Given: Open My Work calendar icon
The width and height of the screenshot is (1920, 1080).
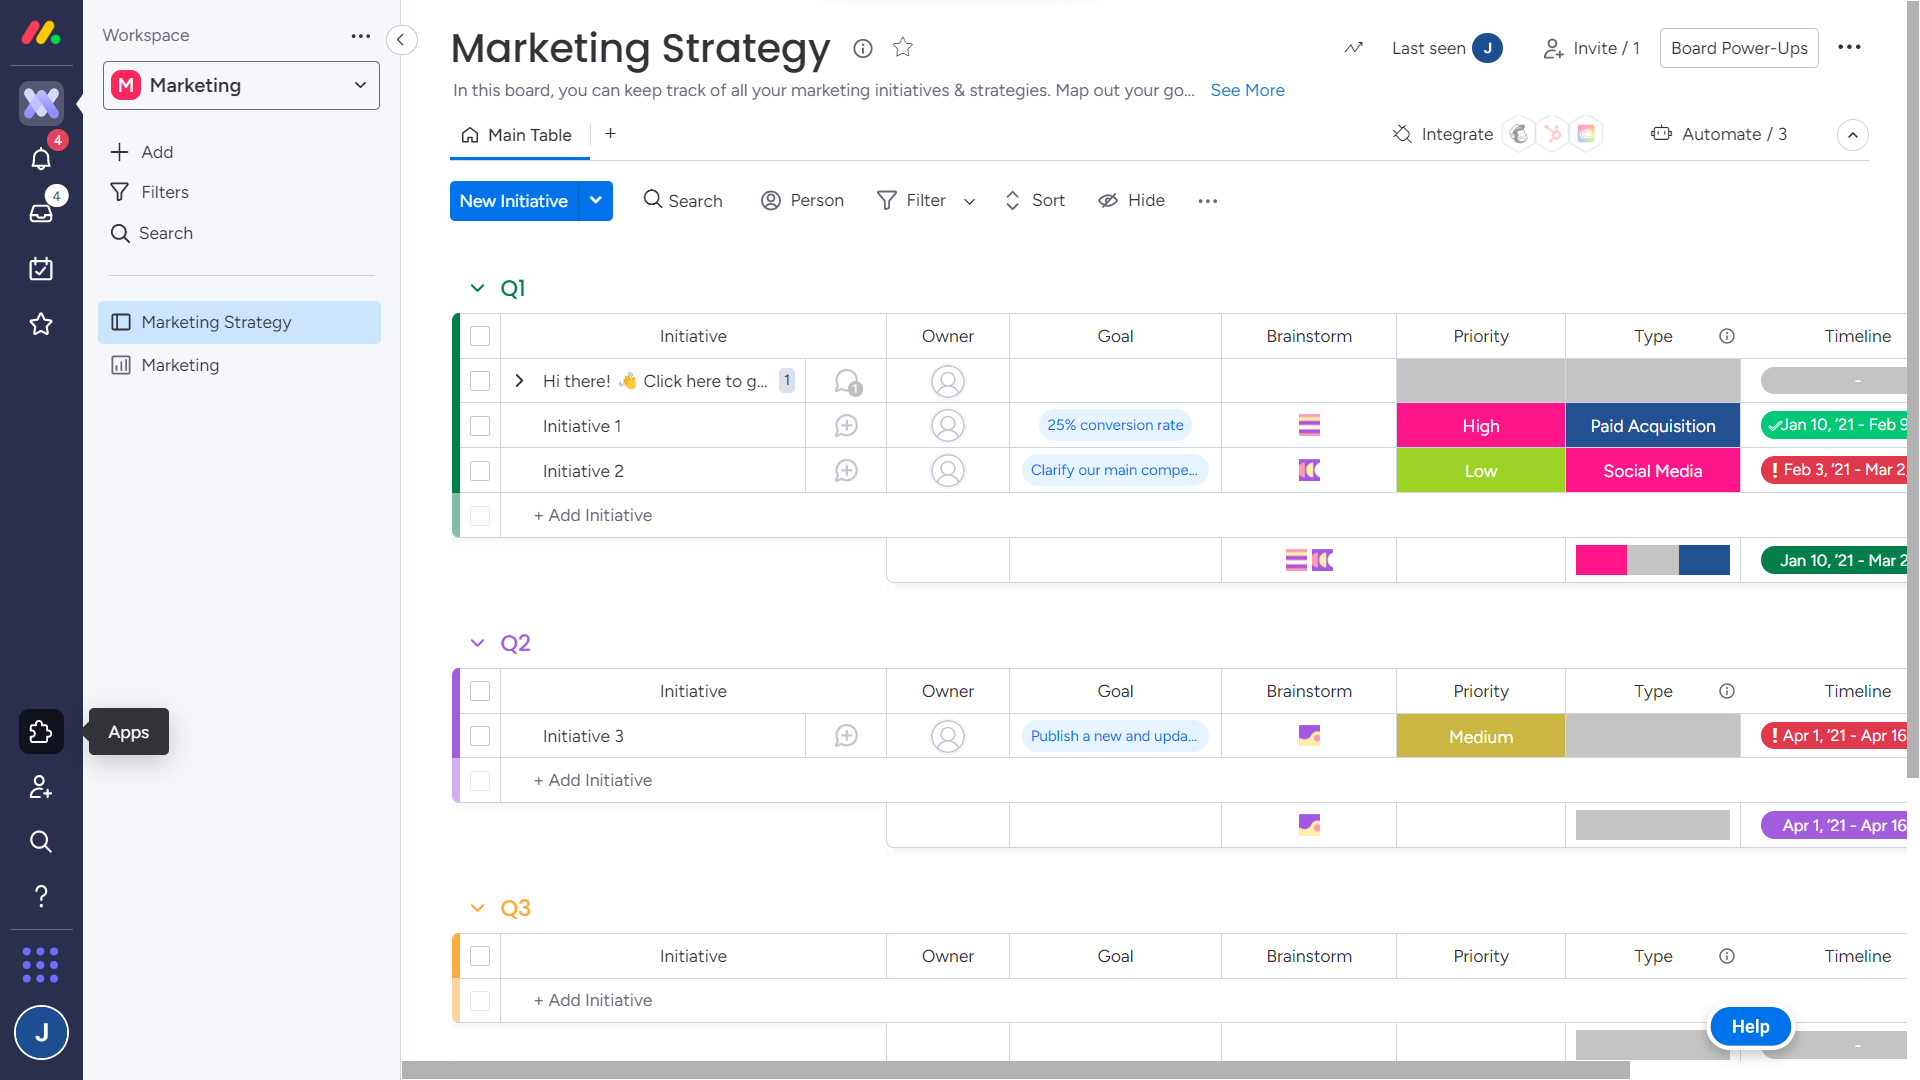Looking at the screenshot, I should (41, 269).
